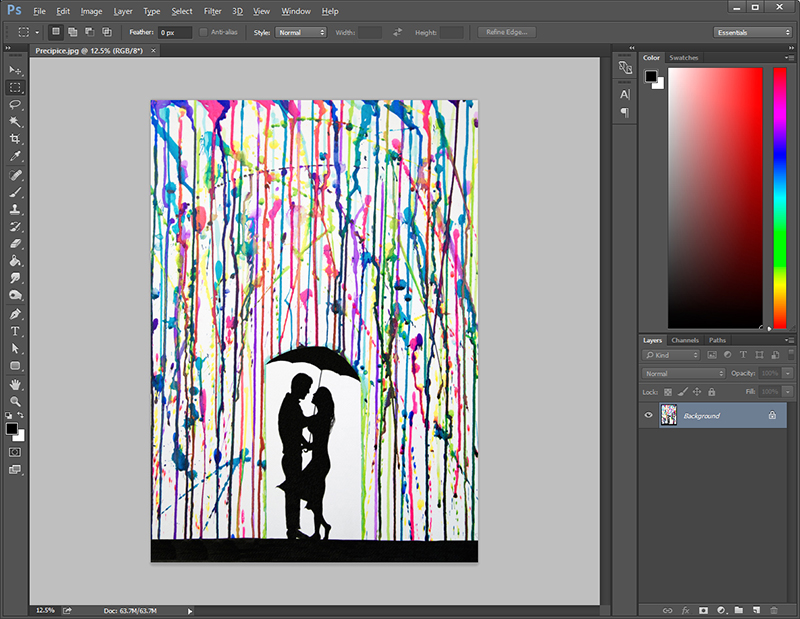Select the Path Selection tool
The image size is (800, 619).
pos(15,349)
